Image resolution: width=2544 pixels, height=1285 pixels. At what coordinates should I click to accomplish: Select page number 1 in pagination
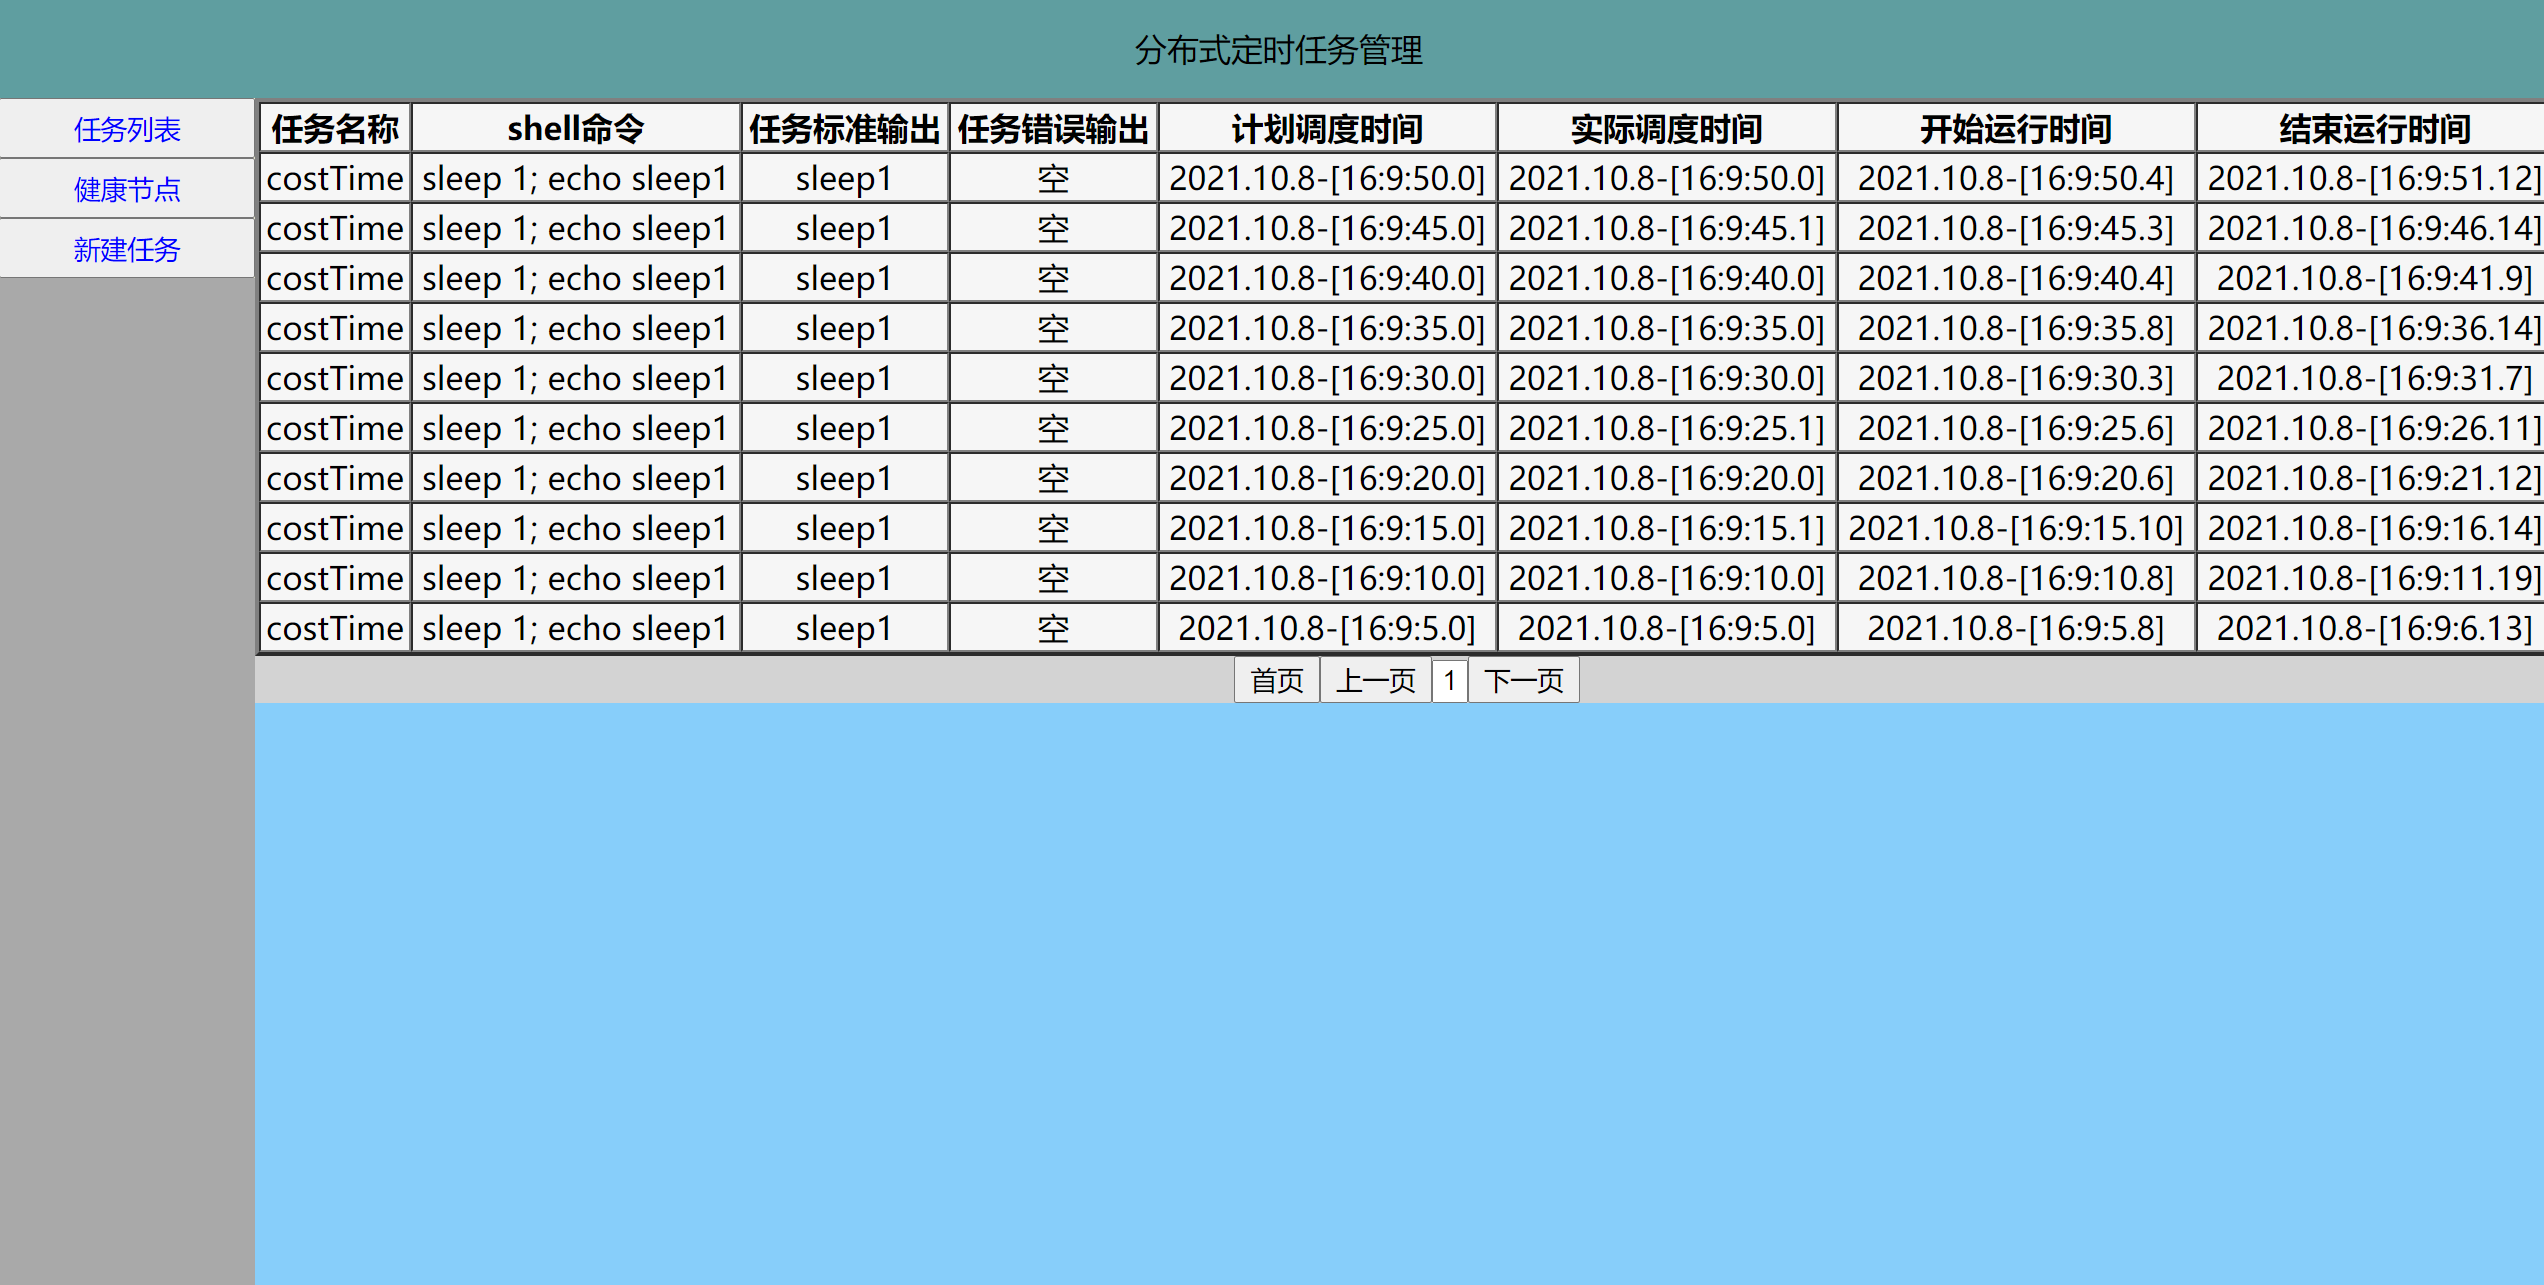click(1449, 681)
